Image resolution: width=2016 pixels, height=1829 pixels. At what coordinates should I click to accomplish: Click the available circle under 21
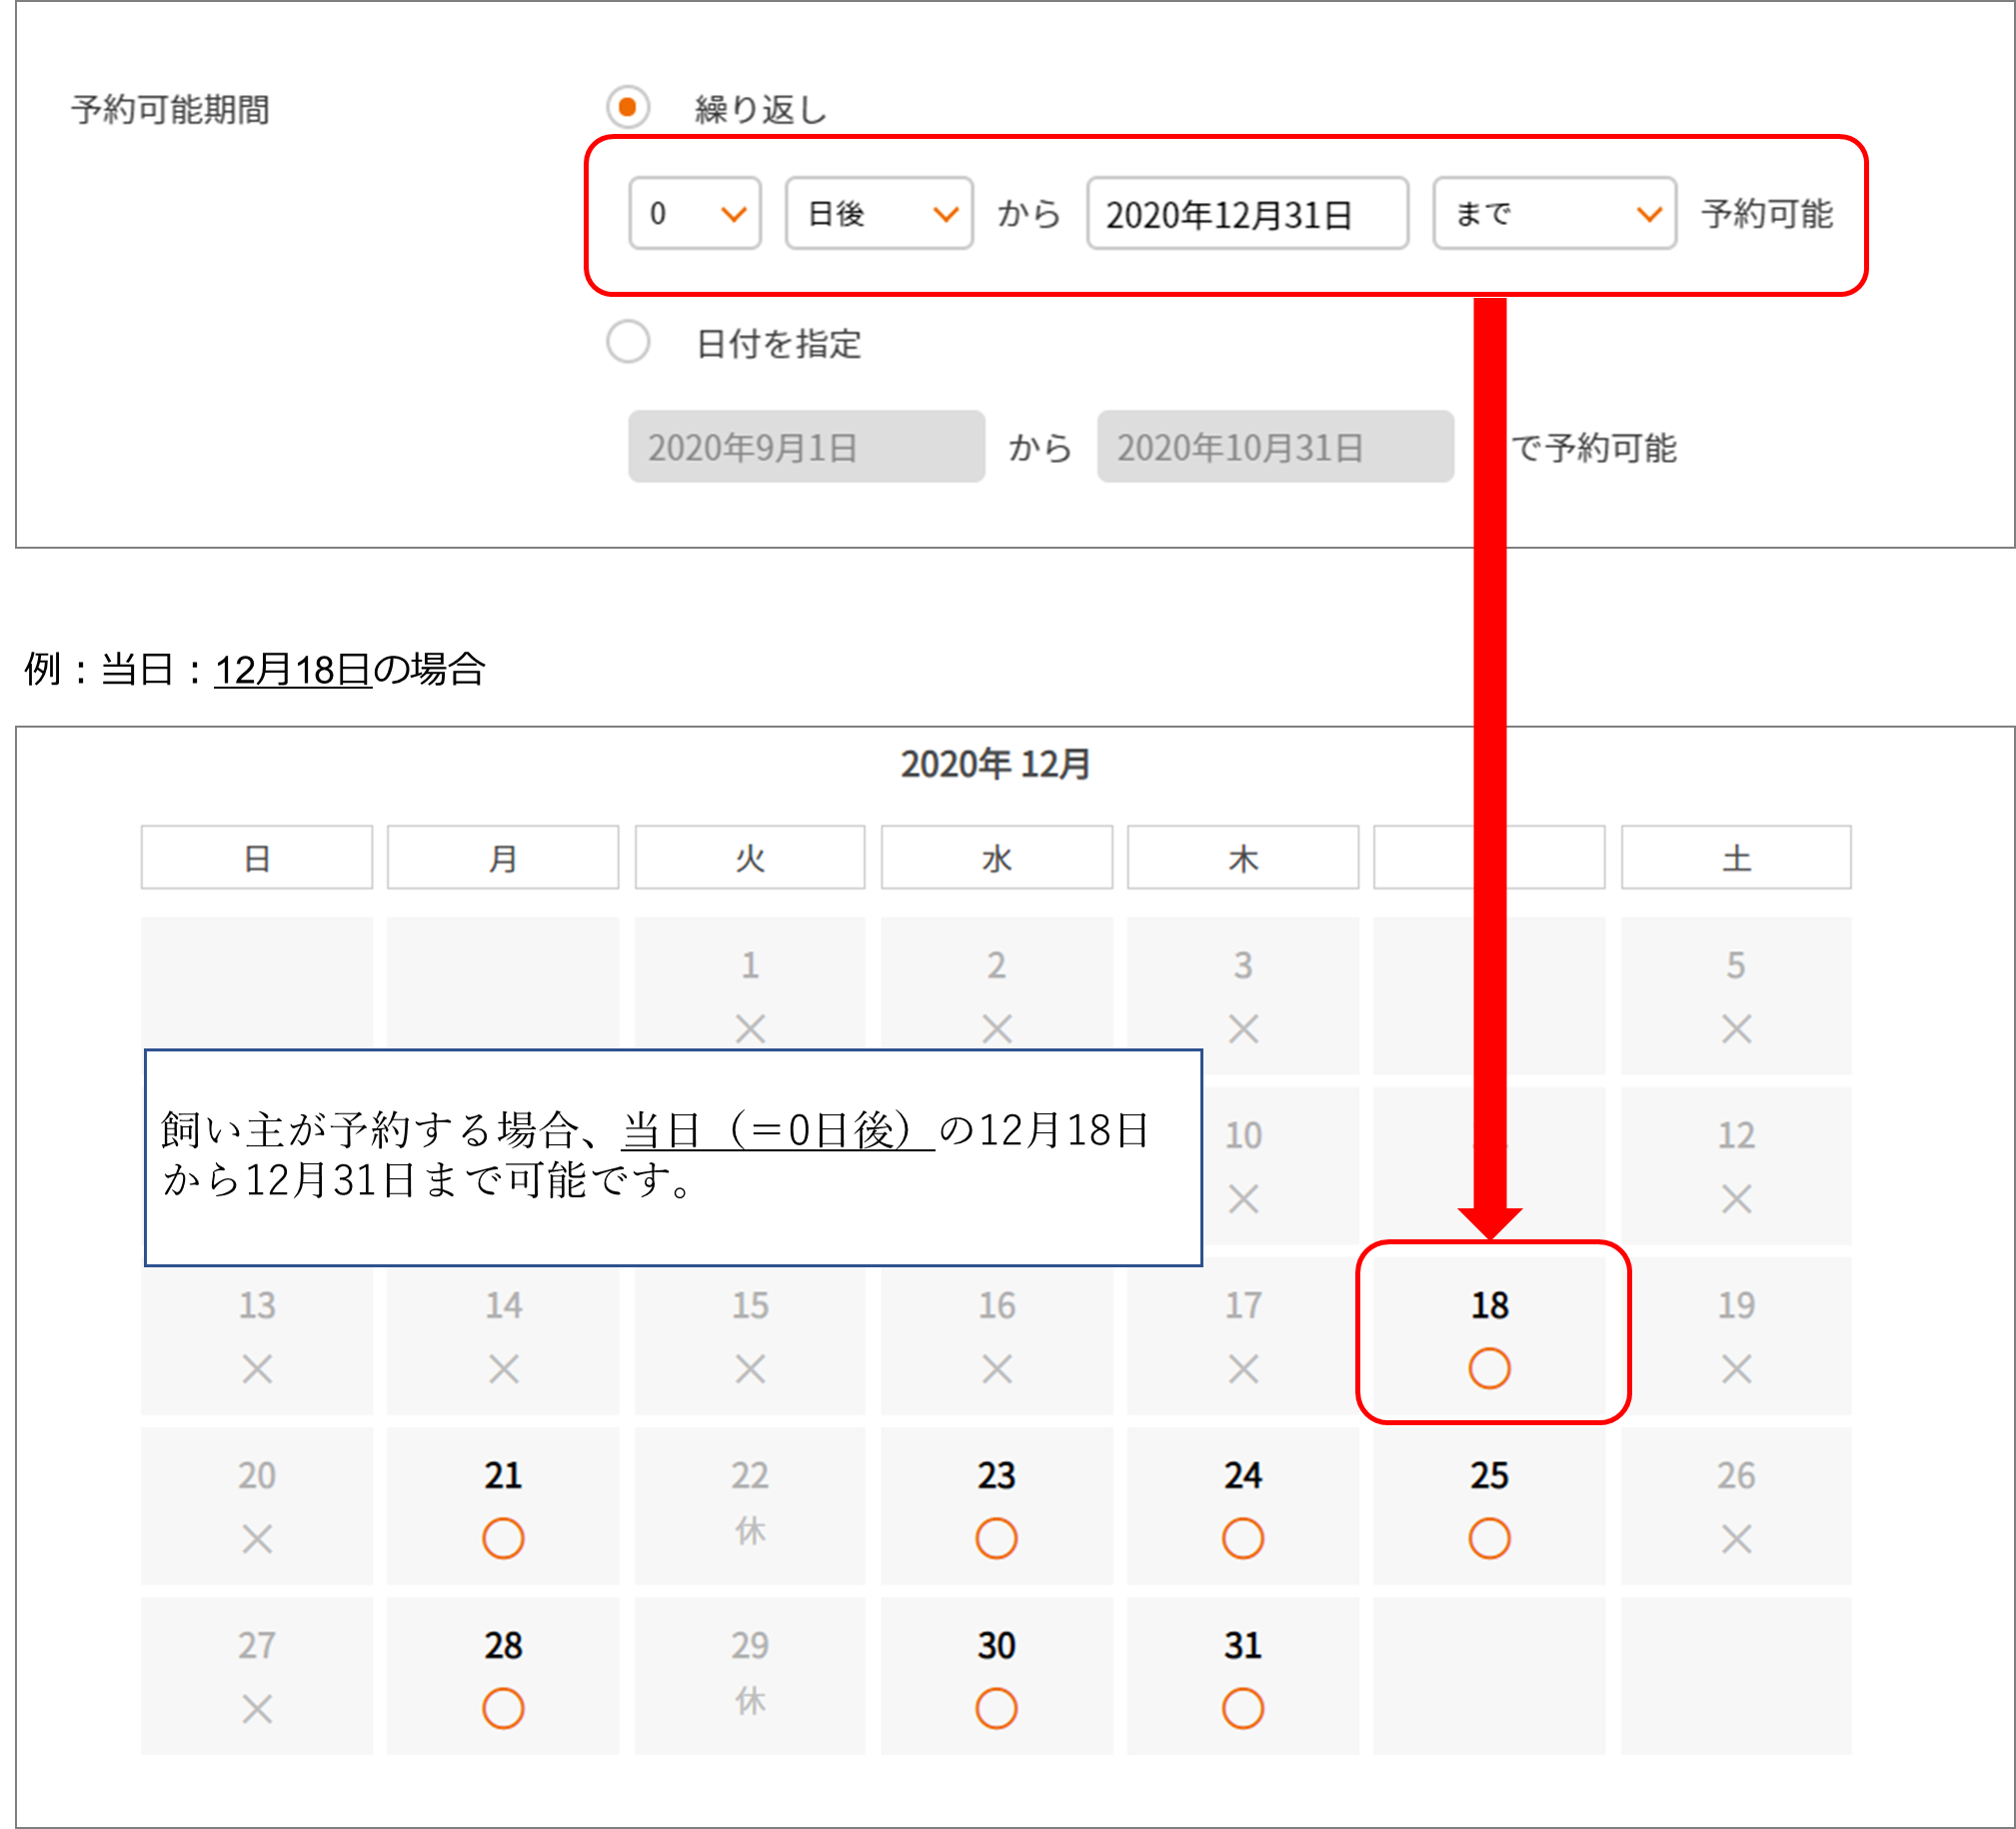coord(503,1538)
